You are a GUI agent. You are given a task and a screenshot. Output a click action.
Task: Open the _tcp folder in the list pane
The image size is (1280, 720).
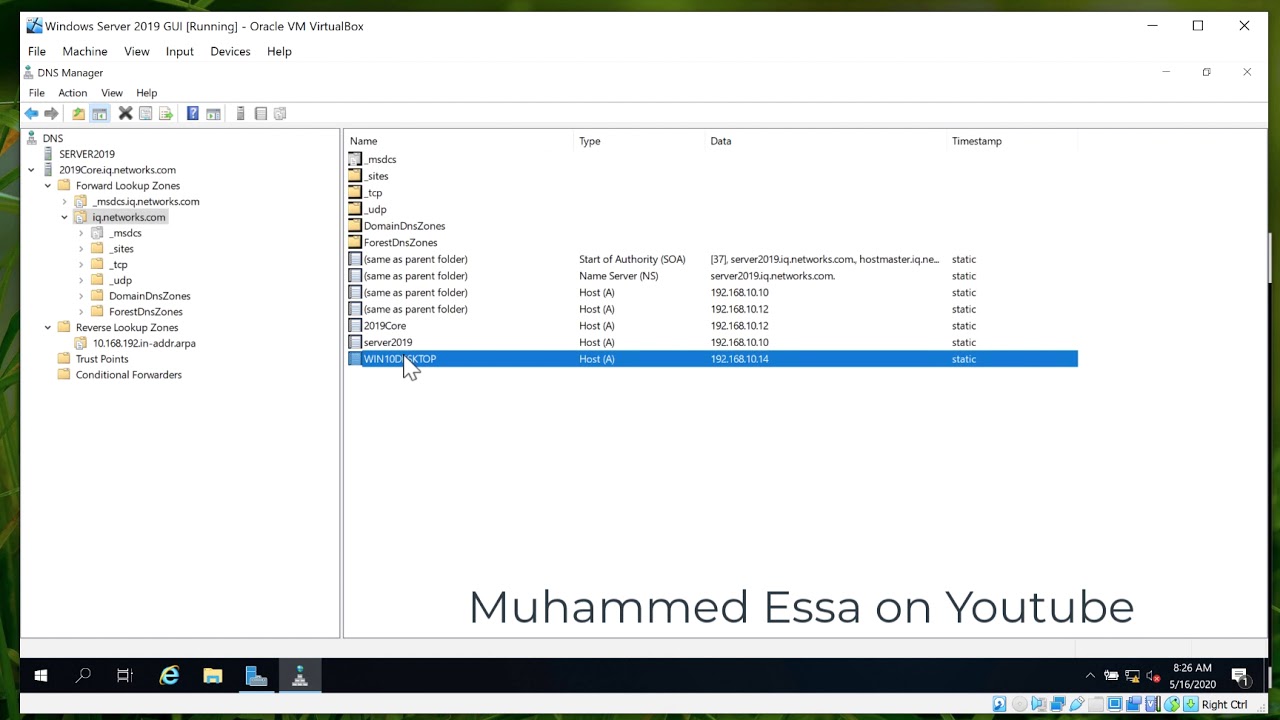373,193
